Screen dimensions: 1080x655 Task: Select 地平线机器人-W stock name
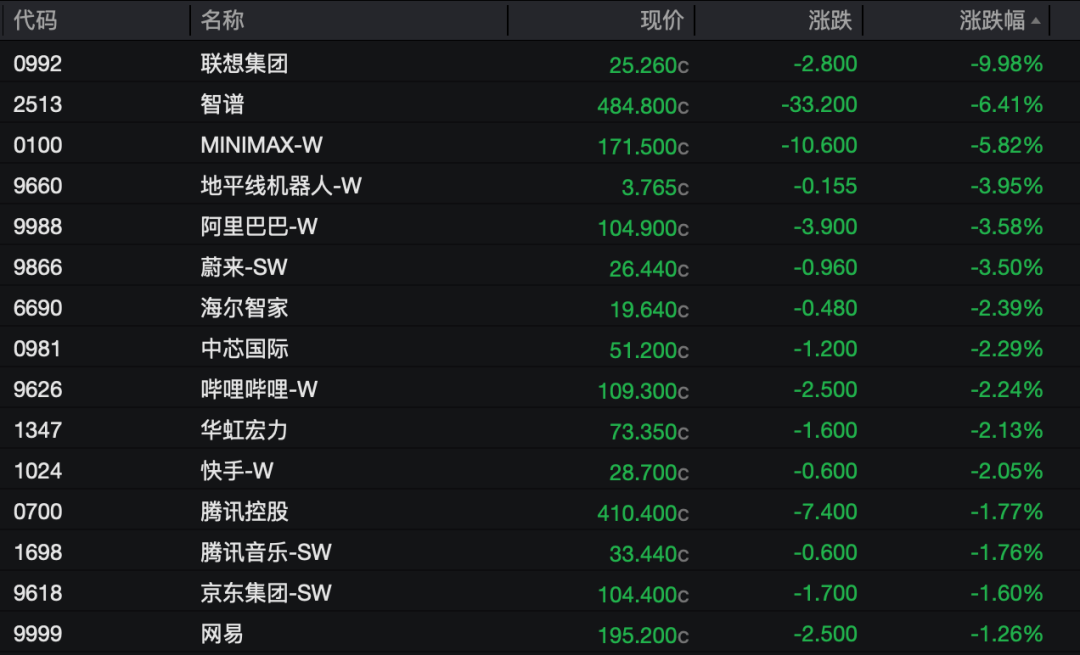point(281,186)
